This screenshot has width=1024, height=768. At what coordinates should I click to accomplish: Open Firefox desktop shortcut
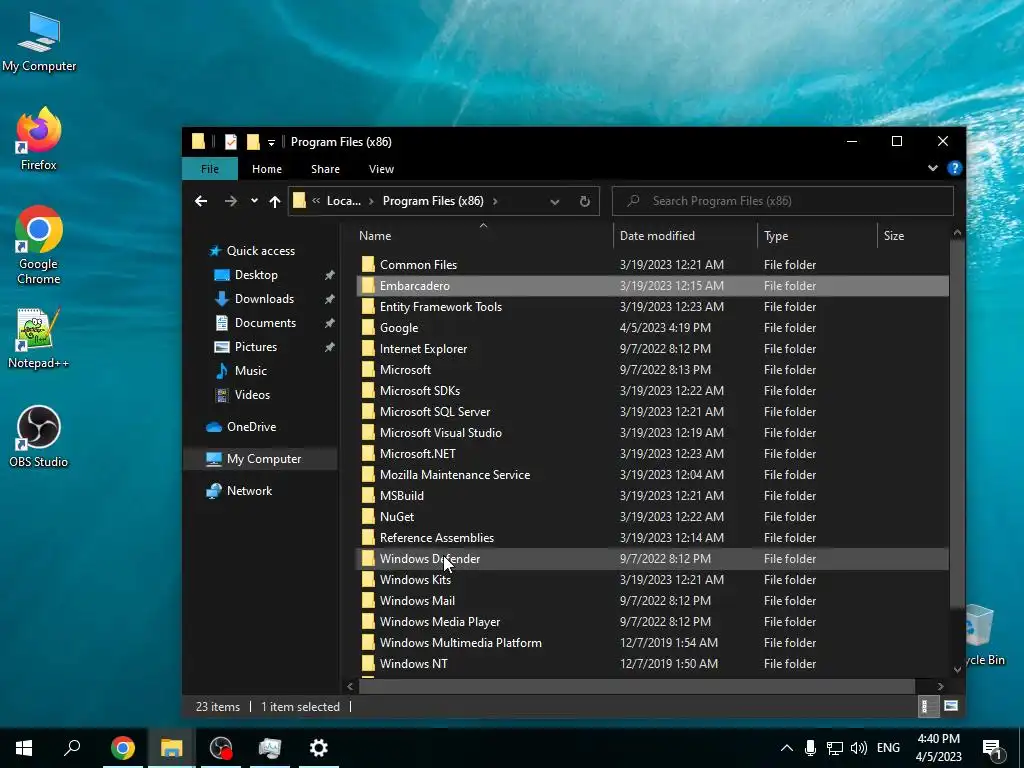click(39, 139)
